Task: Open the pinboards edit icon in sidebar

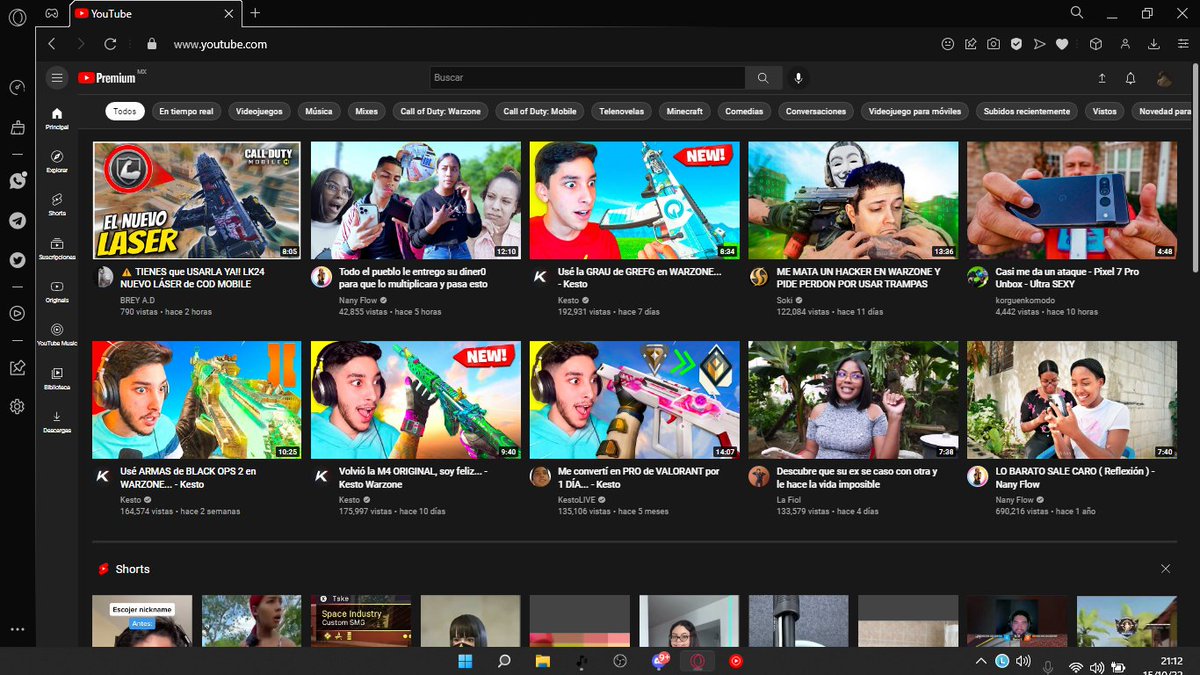Action: point(17,367)
